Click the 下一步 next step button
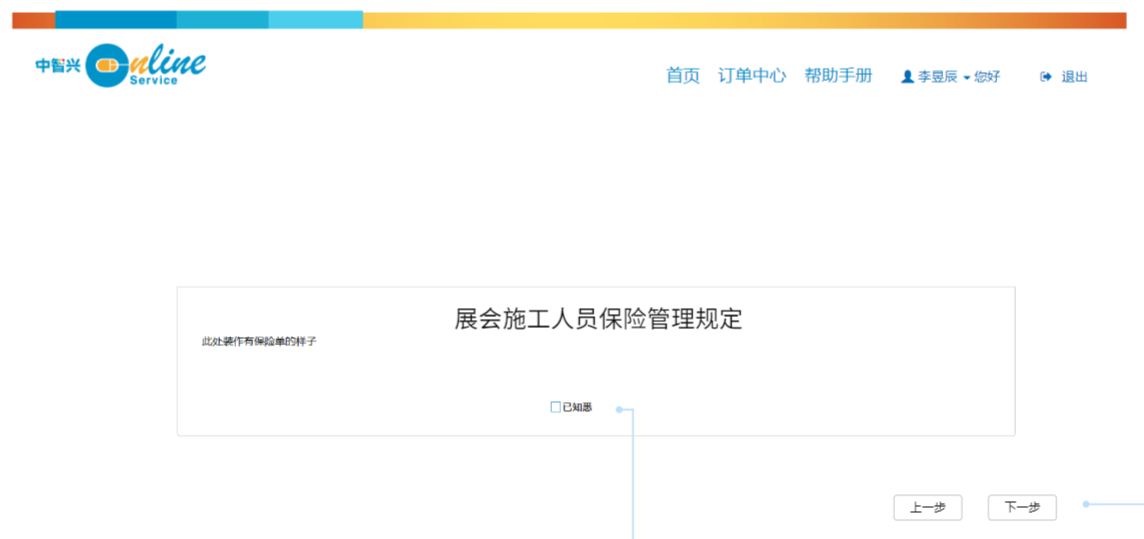 pyautogui.click(x=1021, y=508)
